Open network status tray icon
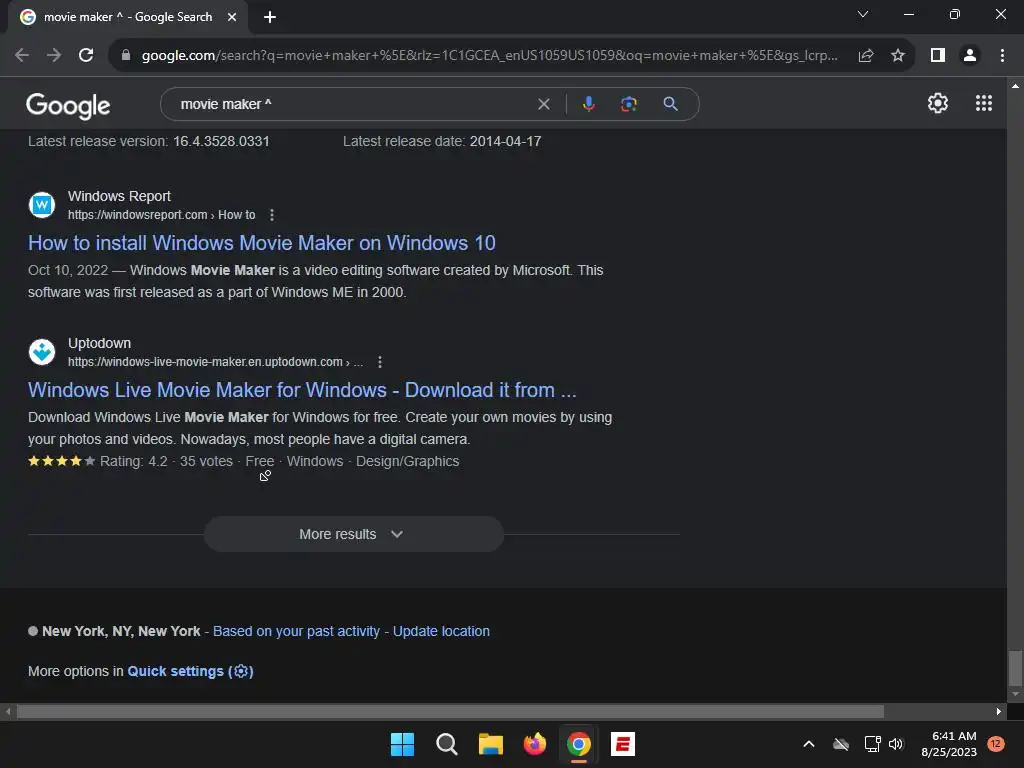 click(872, 744)
